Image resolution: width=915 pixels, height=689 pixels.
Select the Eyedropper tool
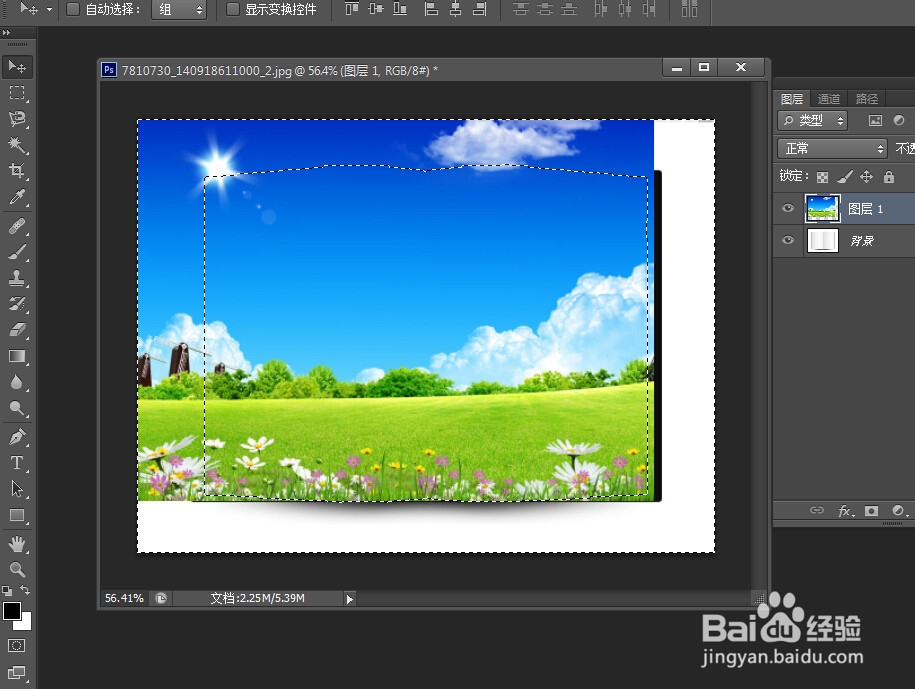(17, 197)
